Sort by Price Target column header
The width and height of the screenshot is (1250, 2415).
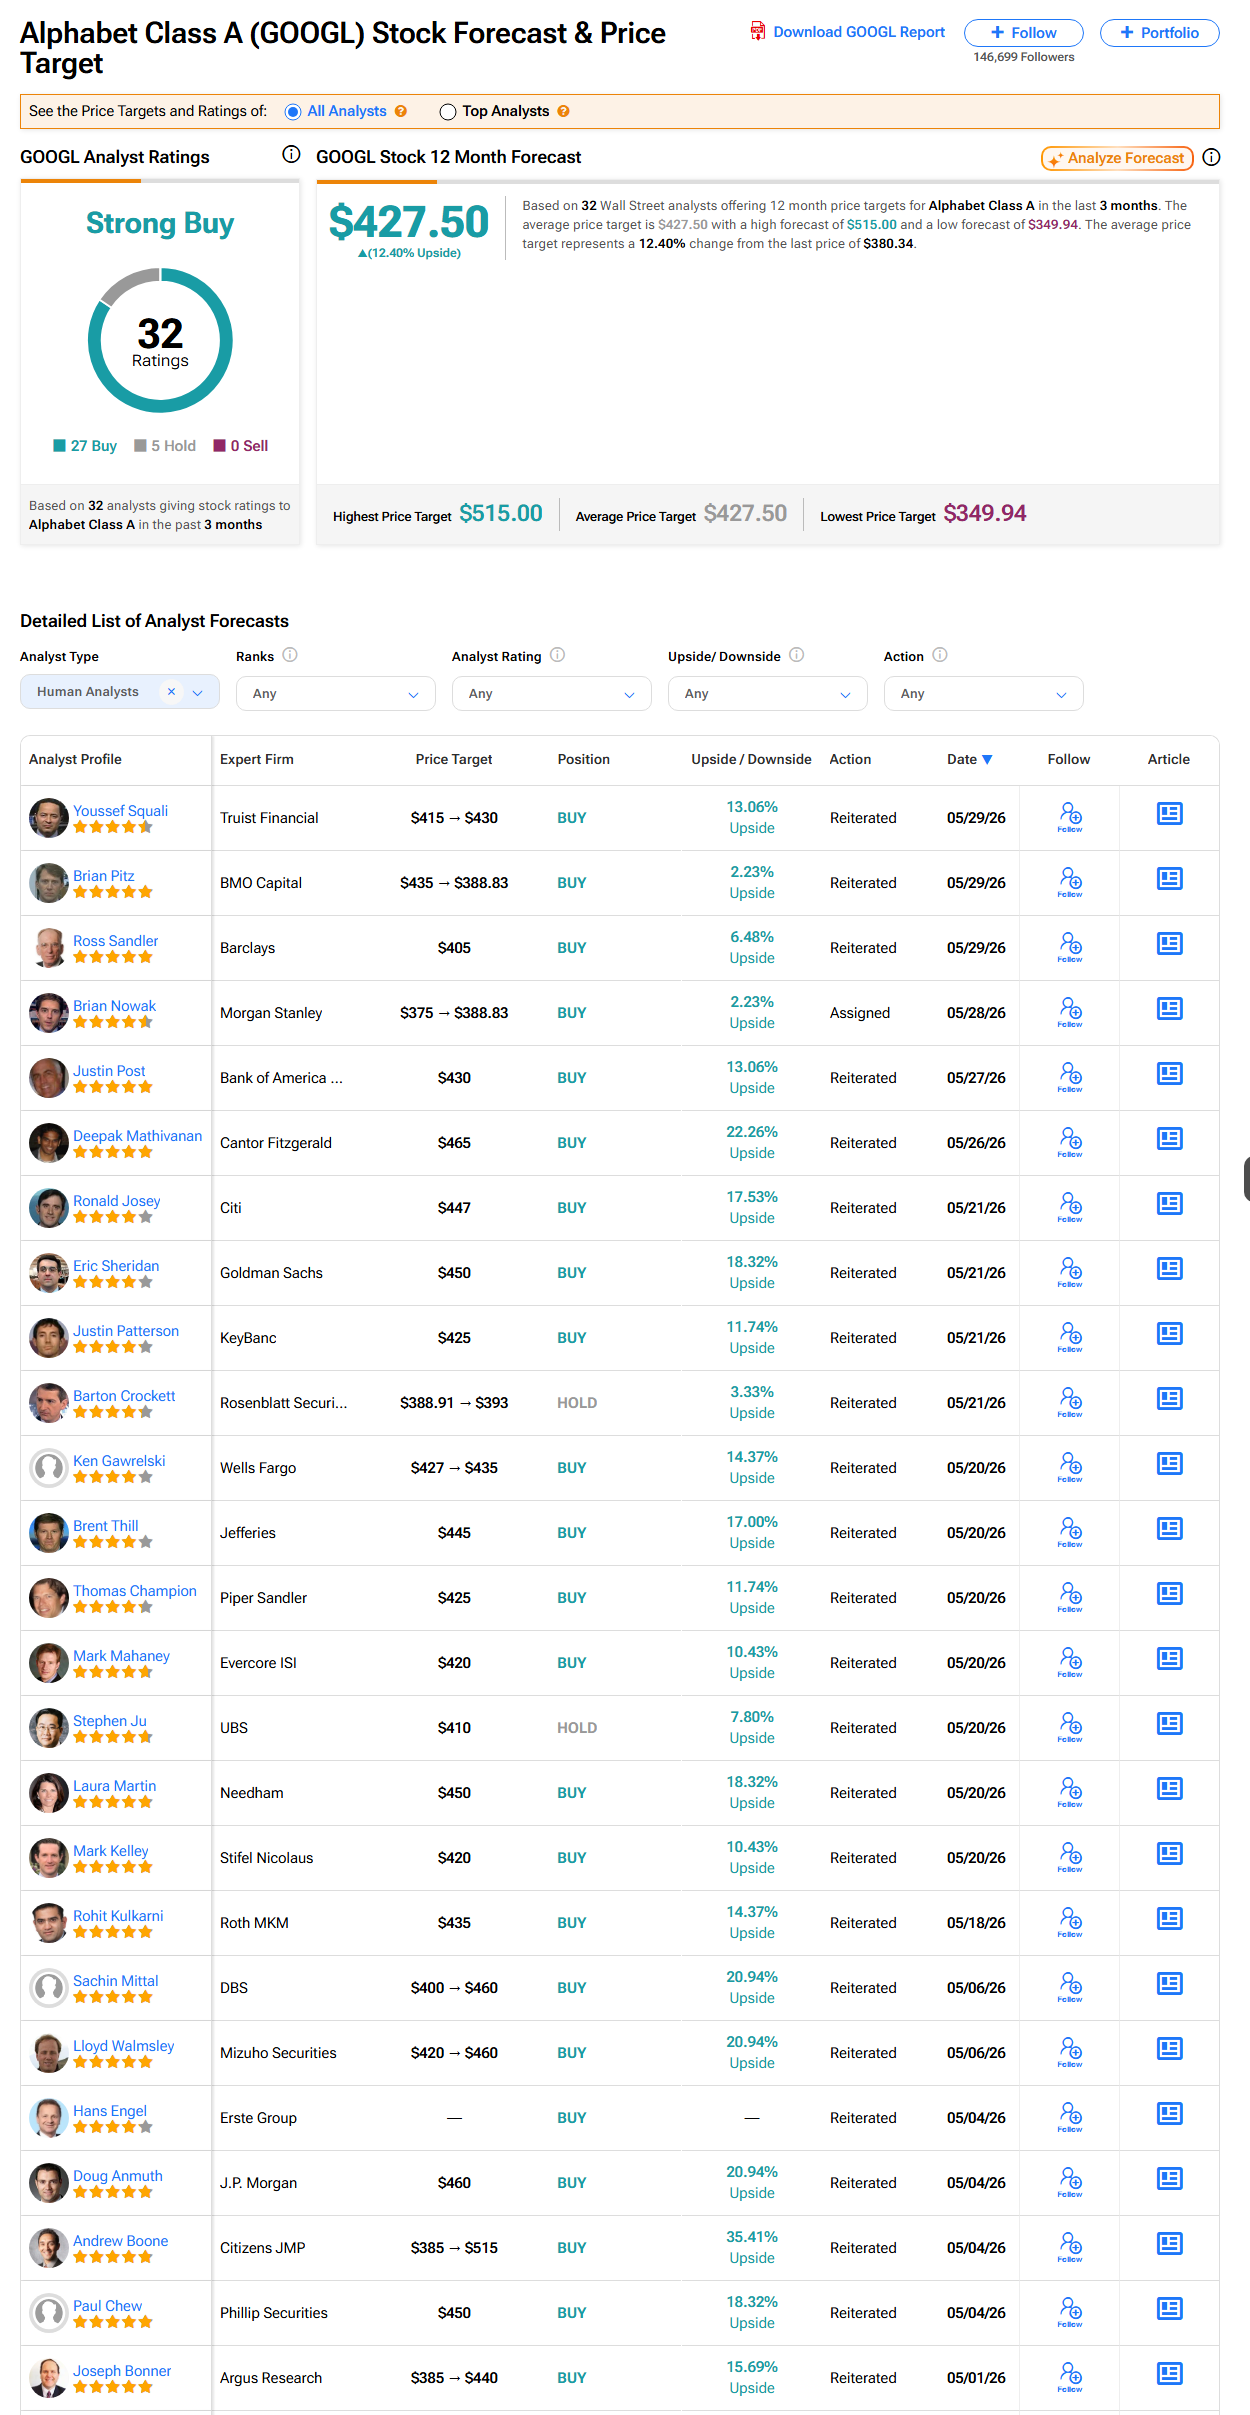[x=454, y=759]
